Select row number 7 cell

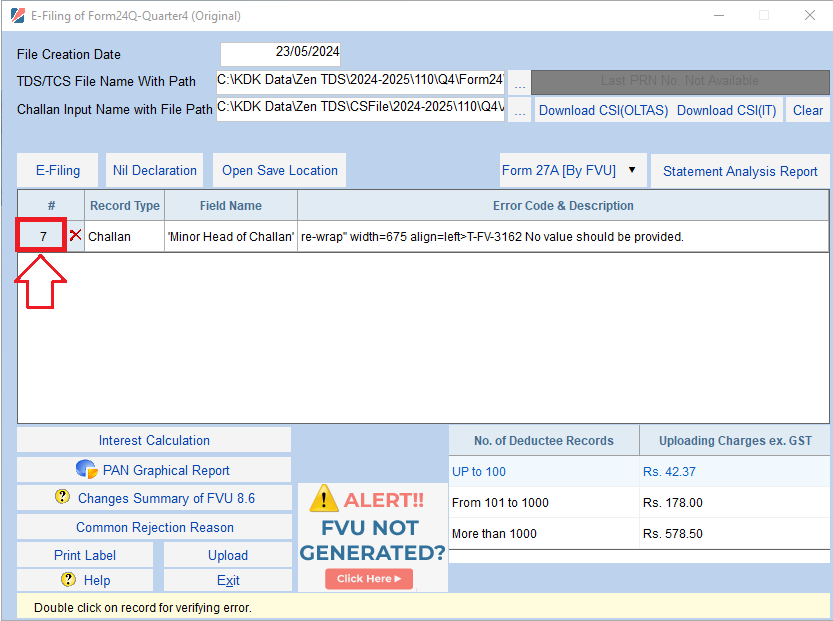click(41, 235)
